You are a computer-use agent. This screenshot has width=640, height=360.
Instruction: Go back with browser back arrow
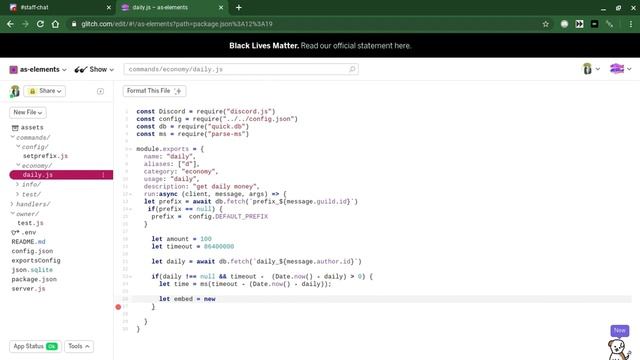(10, 24)
